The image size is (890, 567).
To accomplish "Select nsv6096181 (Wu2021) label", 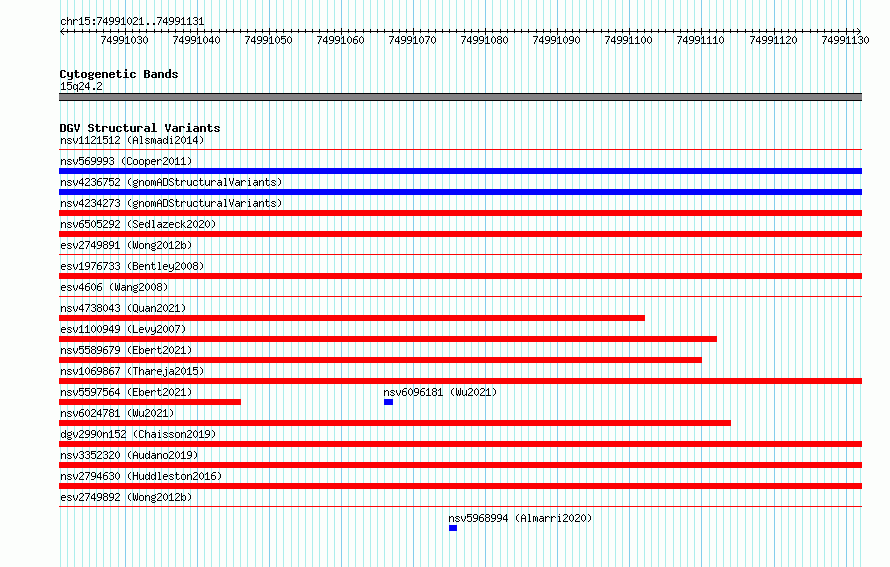I will point(440,392).
